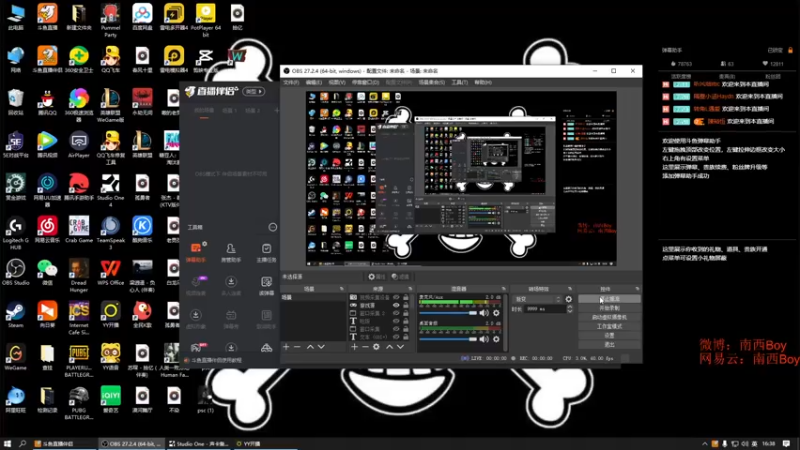The width and height of the screenshot is (800, 450).
Task: Open the Studio One 4 desktop icon
Action: (x=110, y=191)
